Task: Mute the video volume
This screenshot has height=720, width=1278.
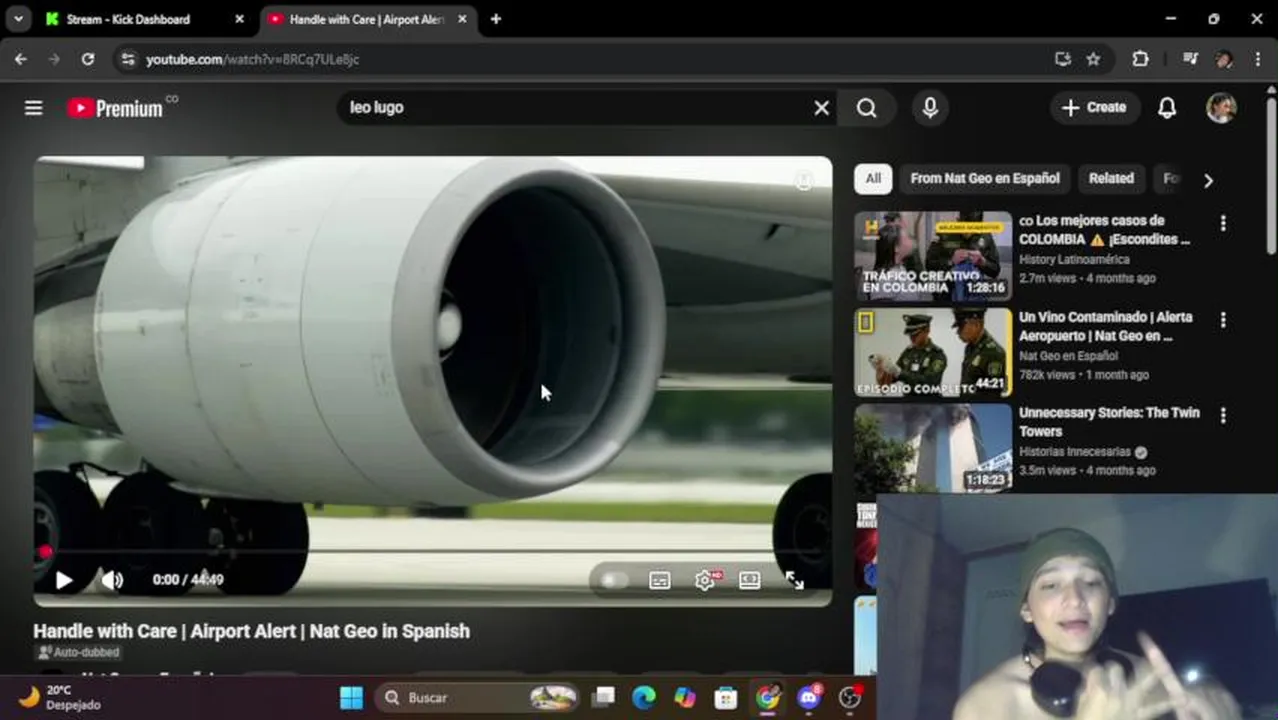Action: (112, 580)
